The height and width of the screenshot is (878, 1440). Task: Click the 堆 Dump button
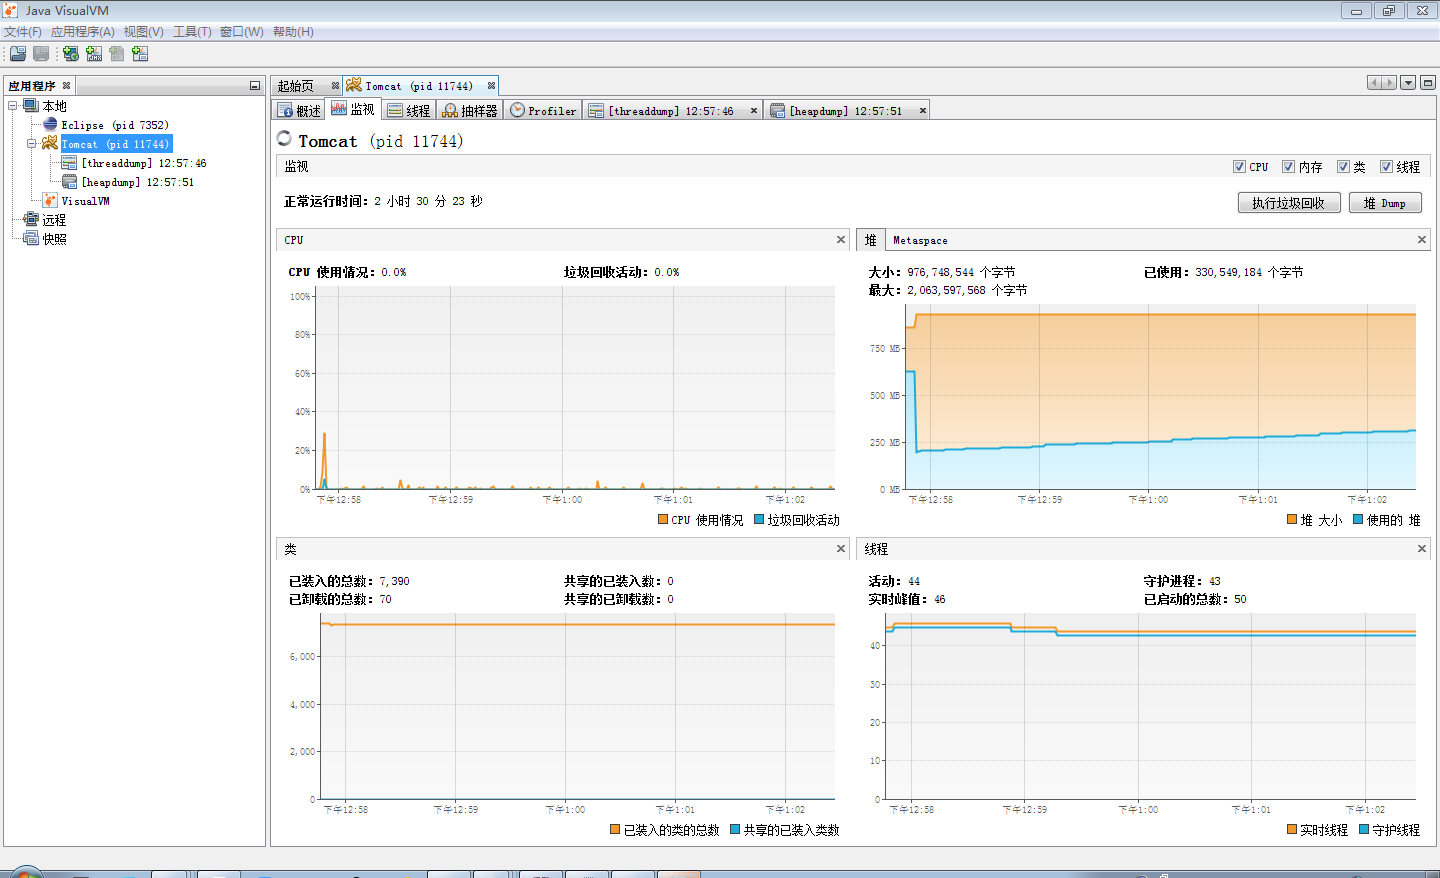coord(1385,203)
